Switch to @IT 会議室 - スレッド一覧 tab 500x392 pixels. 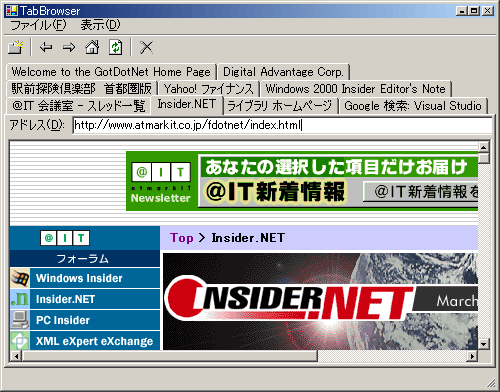click(79, 106)
